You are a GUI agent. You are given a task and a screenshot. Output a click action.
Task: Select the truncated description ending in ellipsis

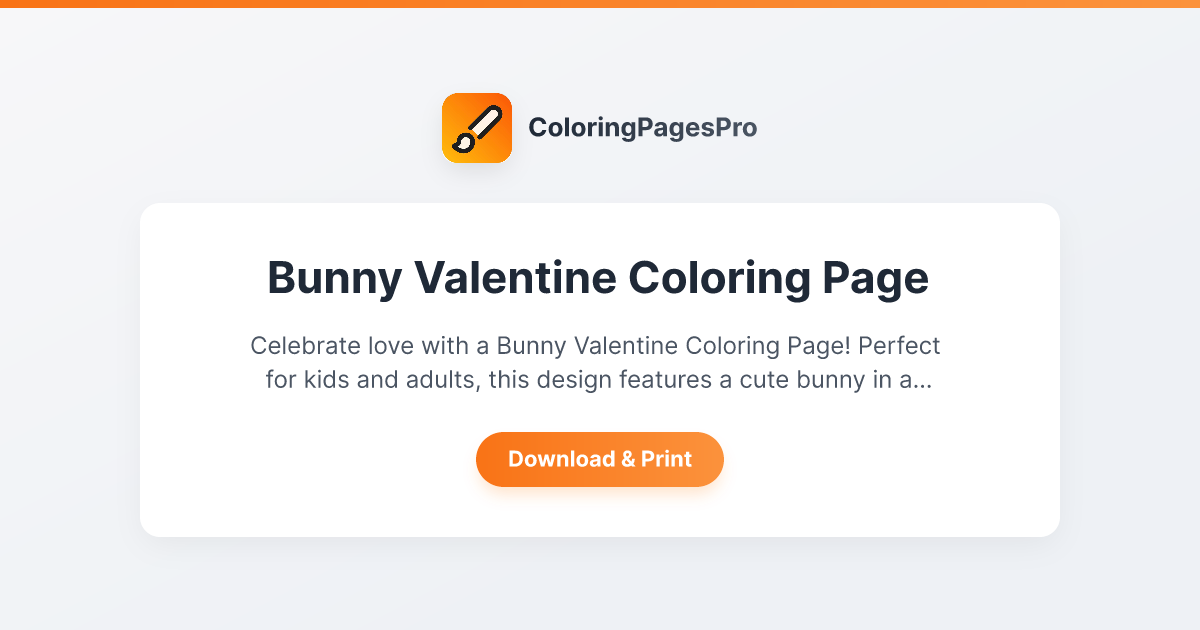coord(595,363)
